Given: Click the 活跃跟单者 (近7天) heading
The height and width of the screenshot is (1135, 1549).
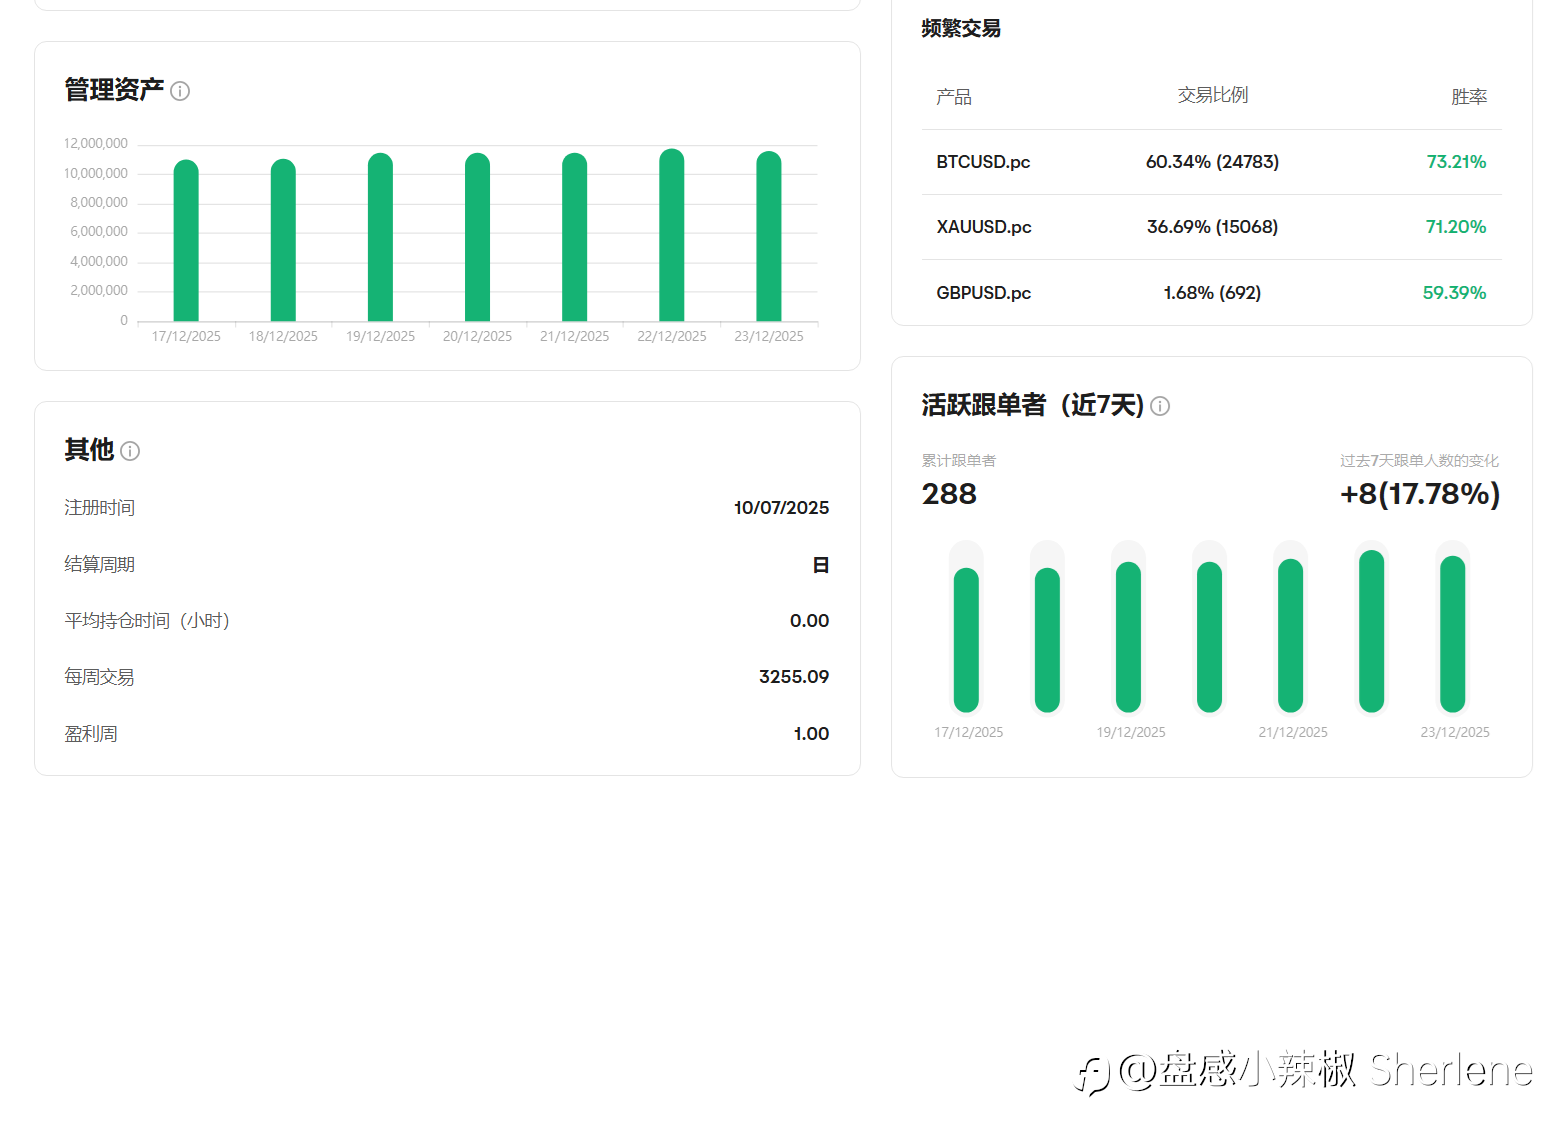Looking at the screenshot, I should pos(1033,405).
